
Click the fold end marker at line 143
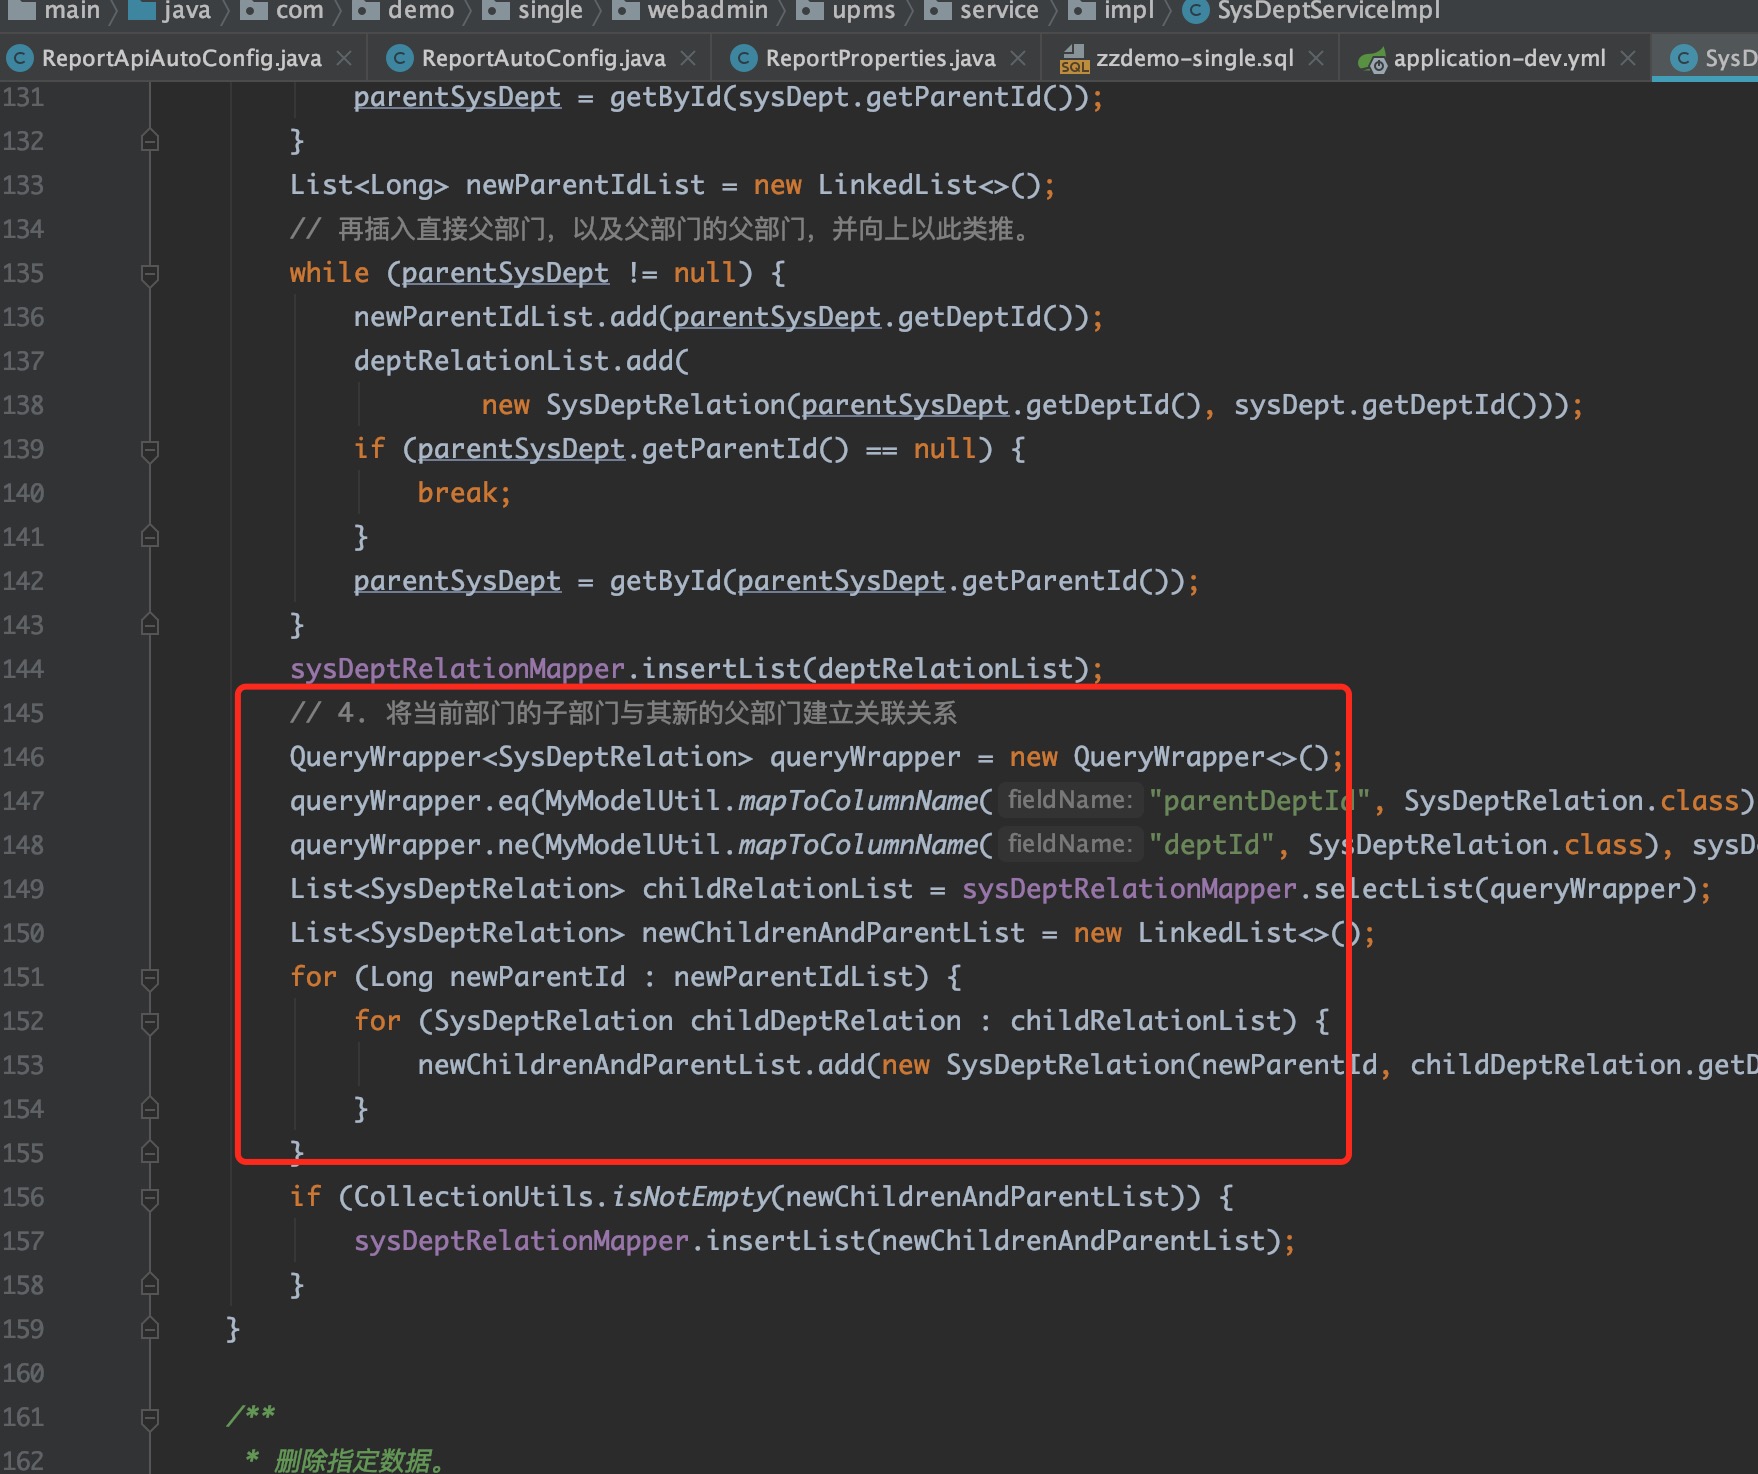(x=150, y=625)
